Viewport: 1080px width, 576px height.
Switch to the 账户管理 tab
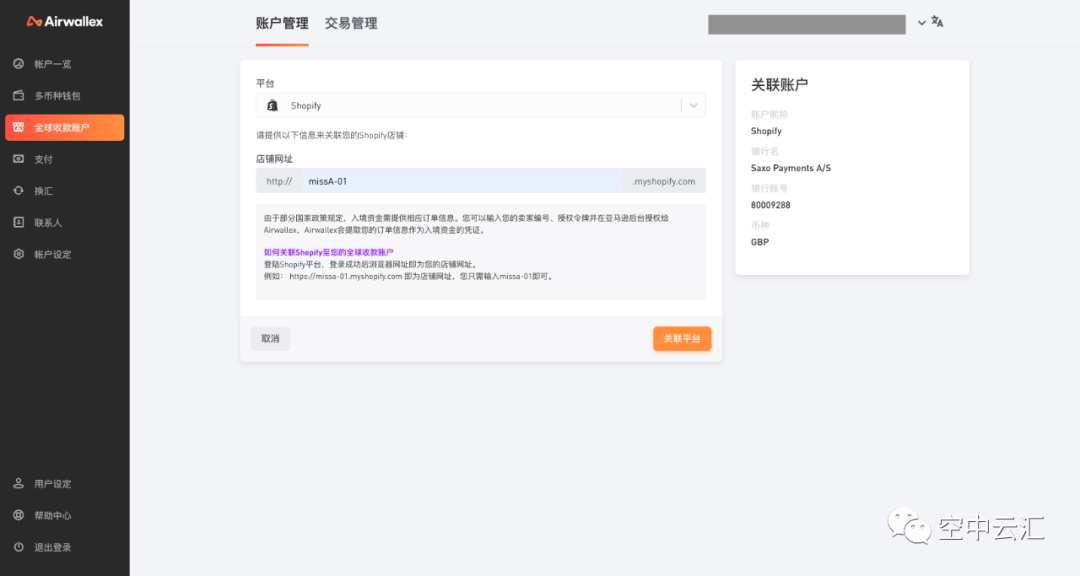click(282, 23)
